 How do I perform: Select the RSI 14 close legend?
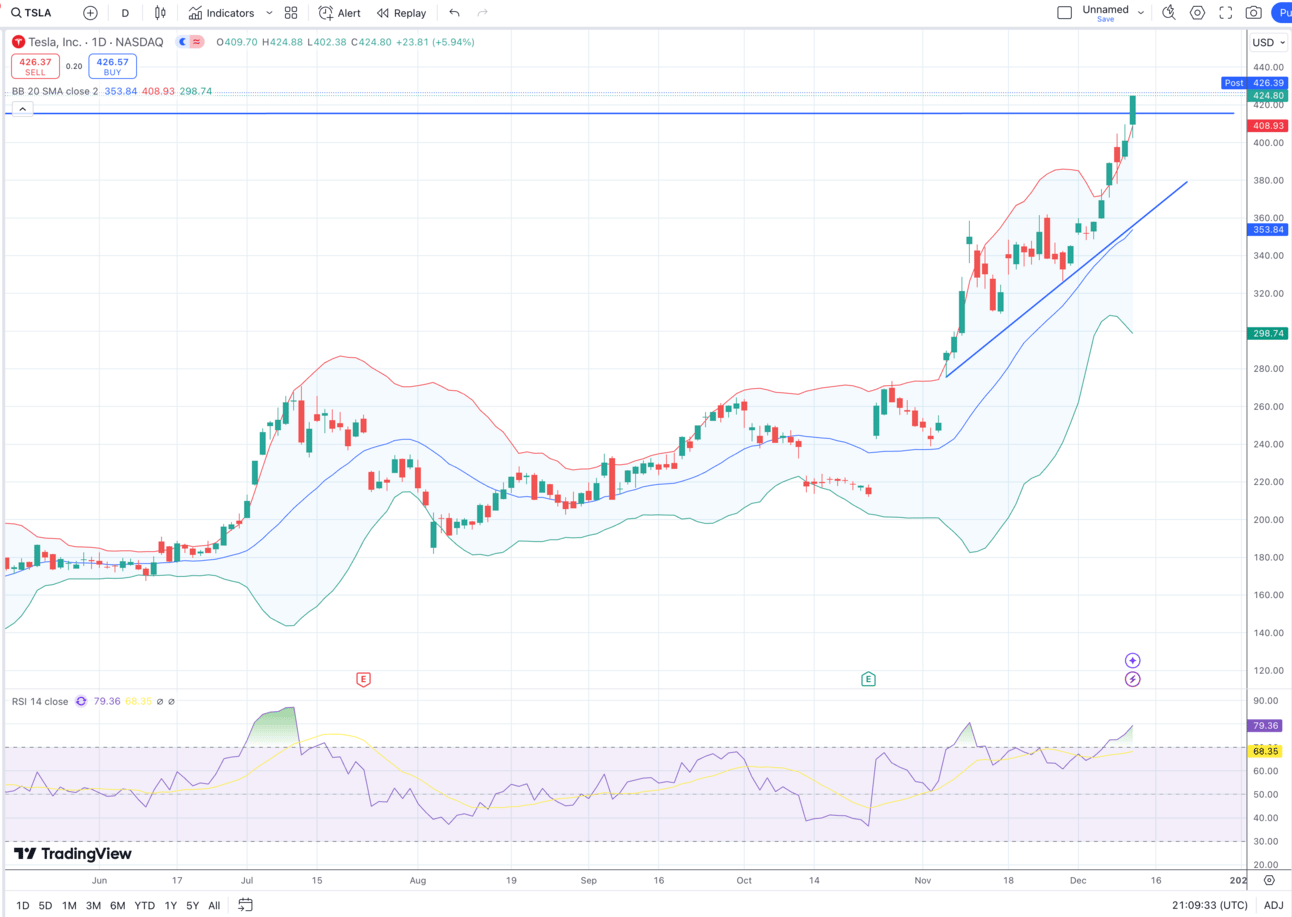tap(40, 701)
